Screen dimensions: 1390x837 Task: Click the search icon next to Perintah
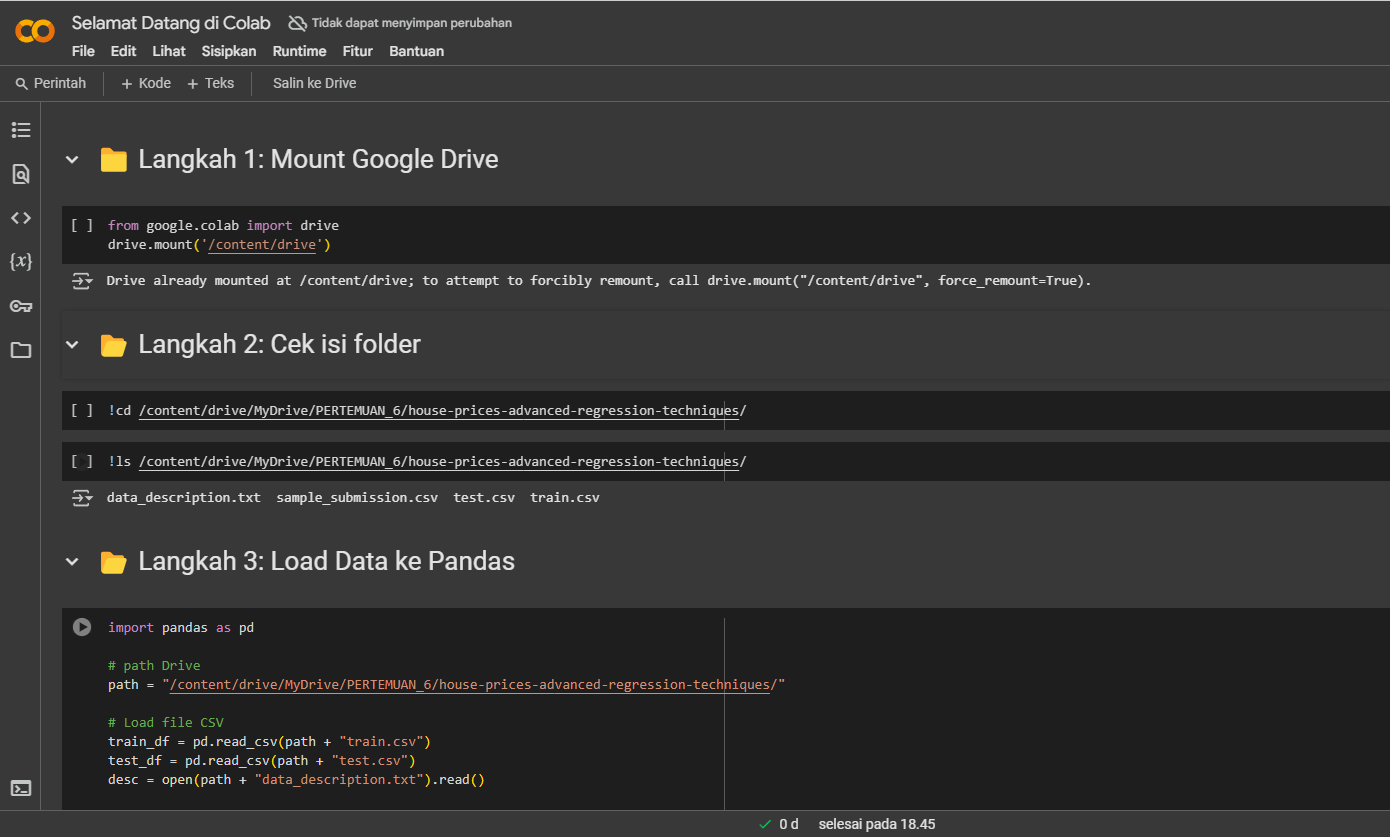[x=22, y=84]
